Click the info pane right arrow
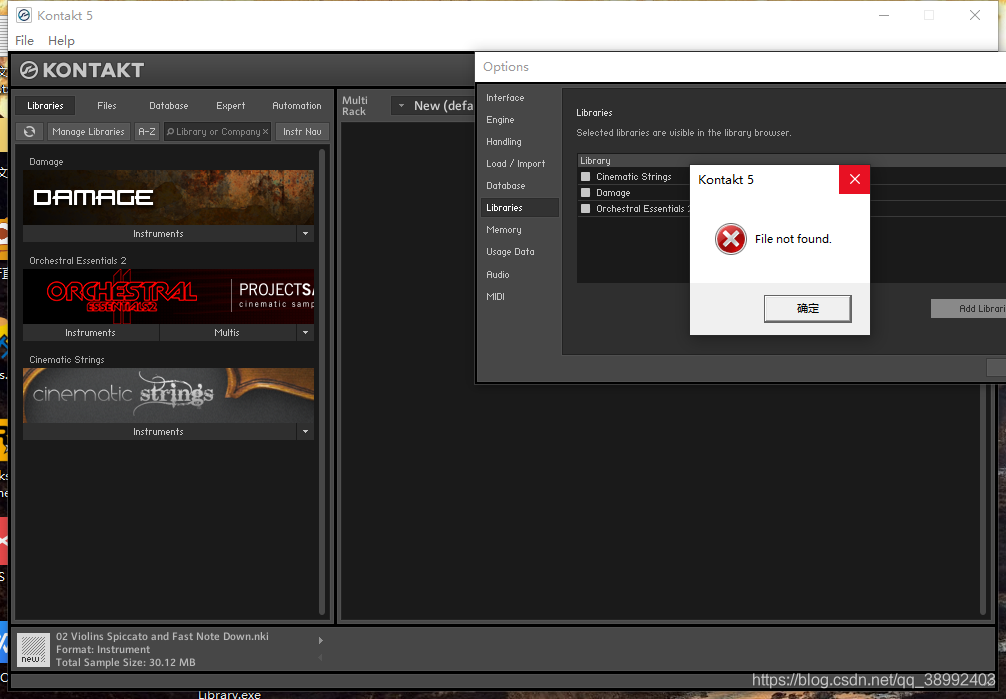 [x=321, y=640]
